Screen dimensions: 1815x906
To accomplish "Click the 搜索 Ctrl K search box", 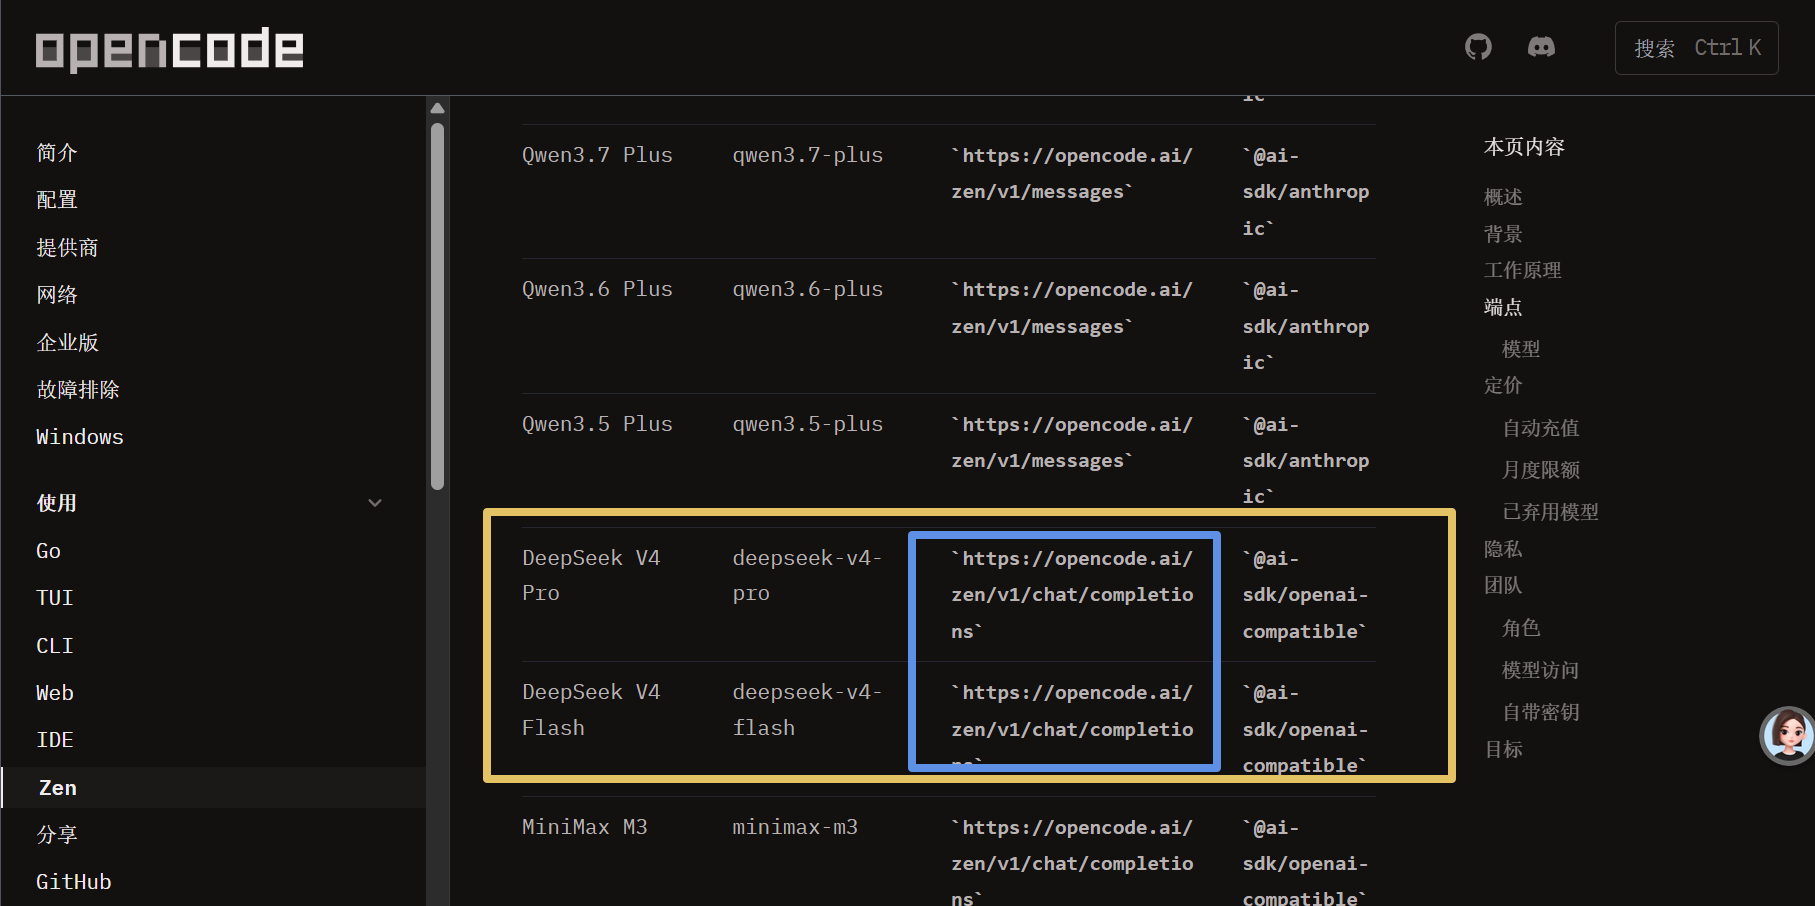I will tap(1696, 48).
